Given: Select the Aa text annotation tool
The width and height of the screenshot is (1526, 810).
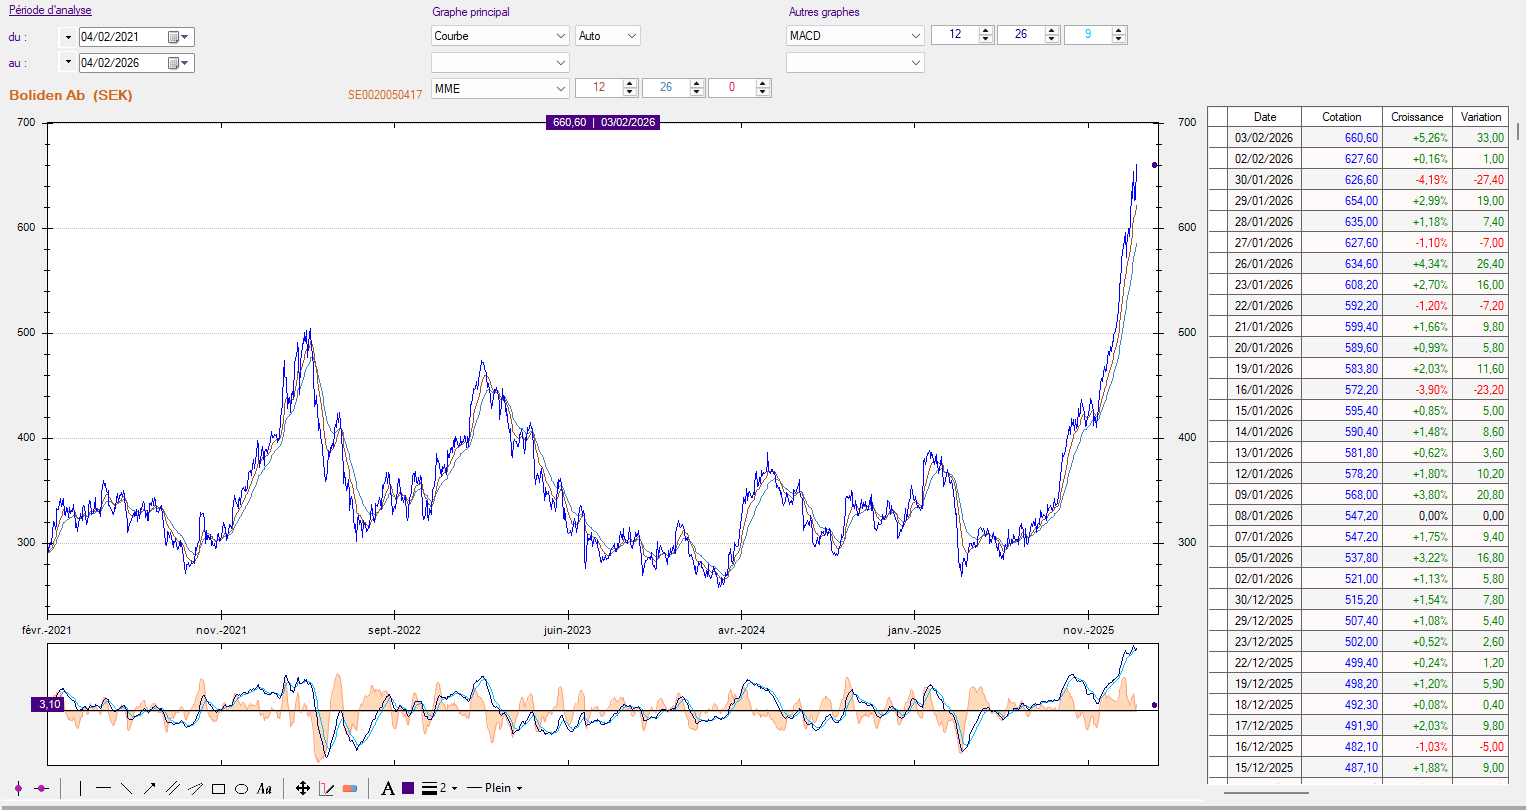Looking at the screenshot, I should coord(264,789).
